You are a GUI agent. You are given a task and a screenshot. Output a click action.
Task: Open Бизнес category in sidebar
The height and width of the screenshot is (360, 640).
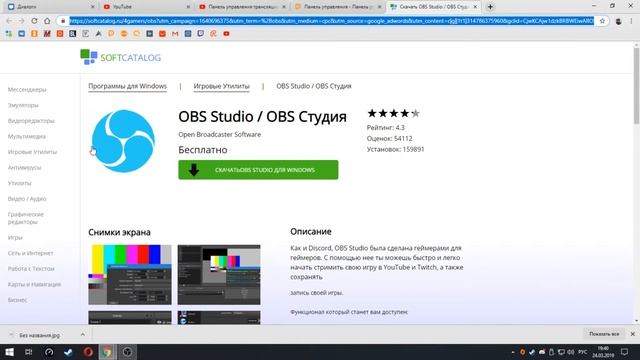(x=17, y=300)
